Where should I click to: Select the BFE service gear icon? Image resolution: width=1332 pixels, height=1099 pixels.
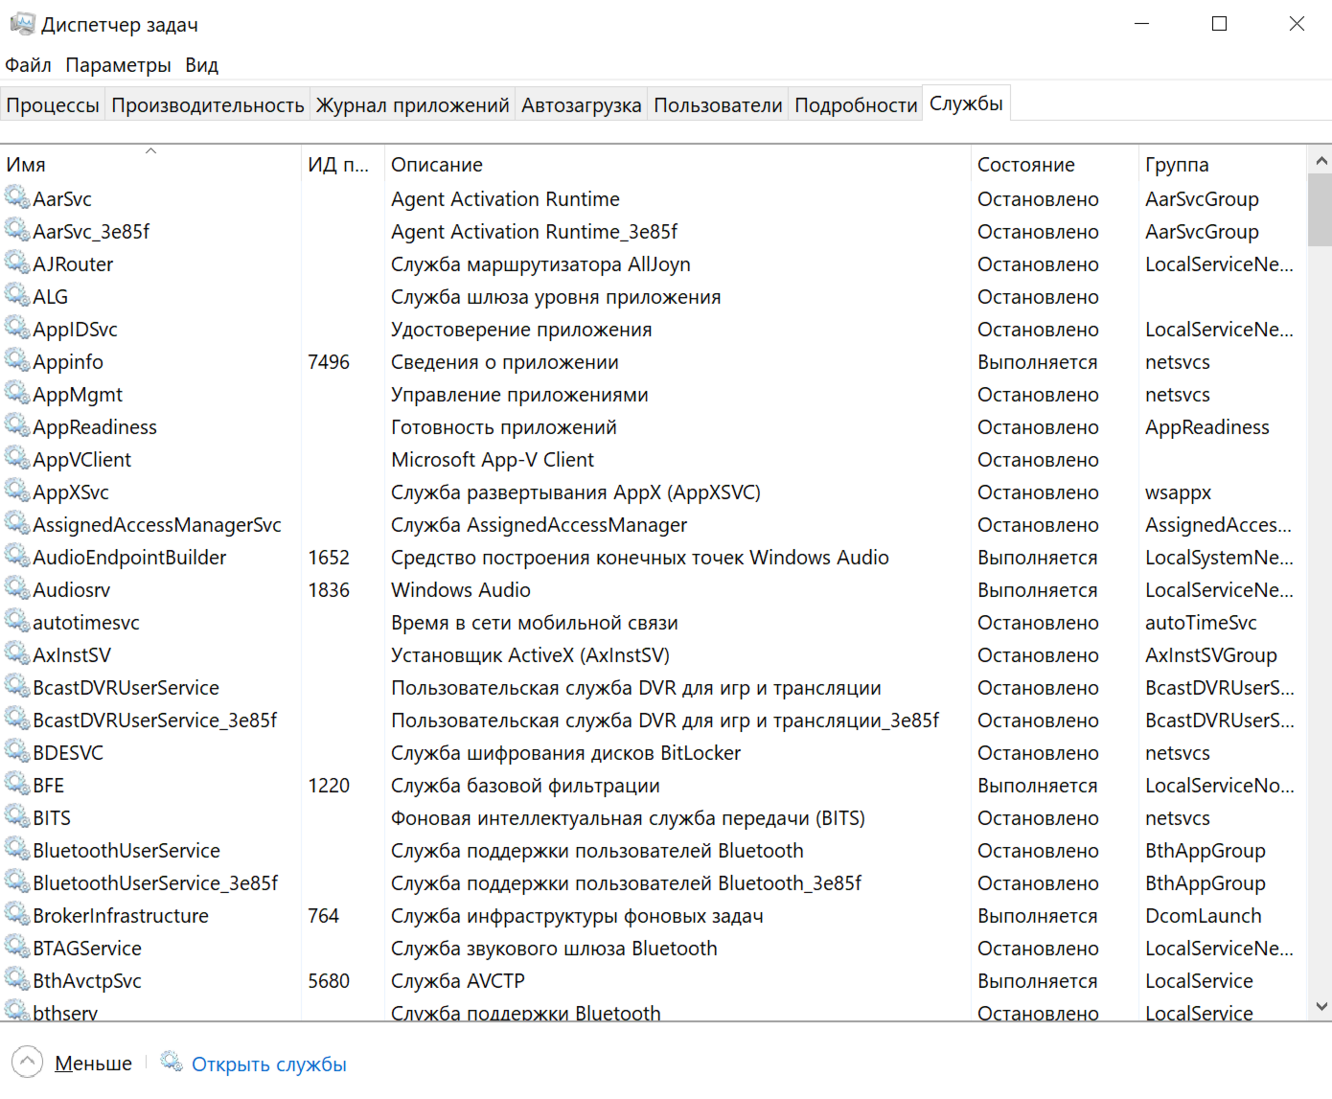[x=17, y=785]
